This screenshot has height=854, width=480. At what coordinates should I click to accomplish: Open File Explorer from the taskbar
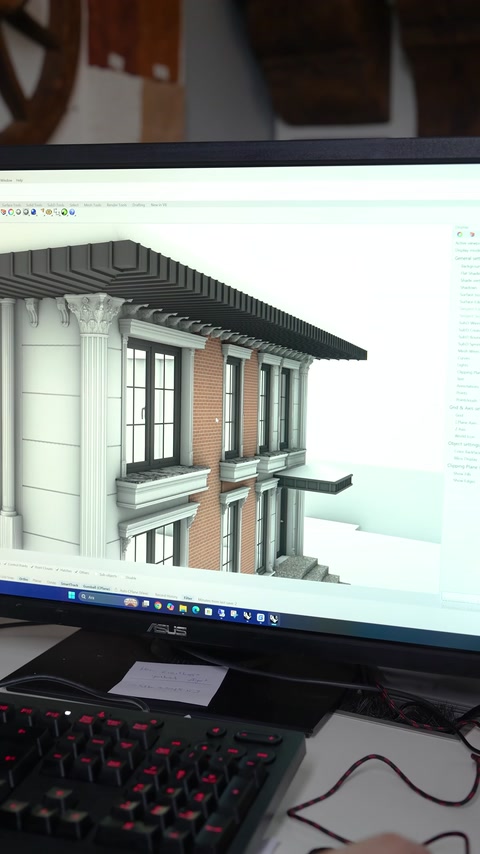coord(183,608)
